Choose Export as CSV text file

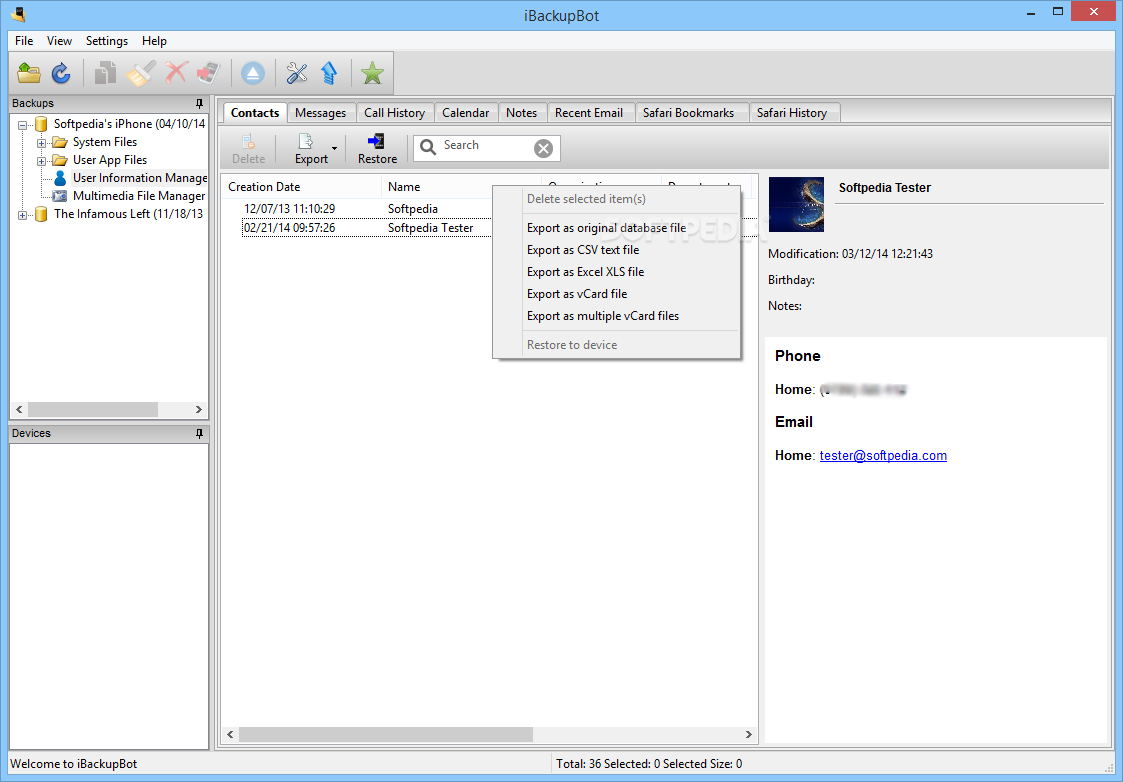(617, 250)
